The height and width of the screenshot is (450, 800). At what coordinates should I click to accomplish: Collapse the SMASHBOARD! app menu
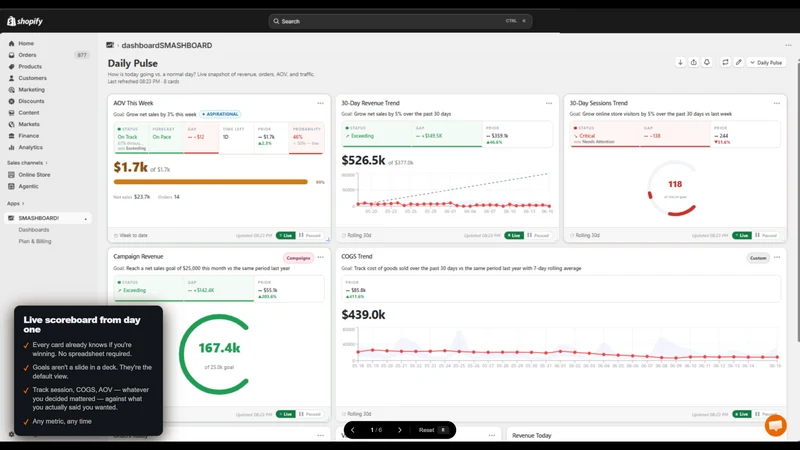(85, 218)
